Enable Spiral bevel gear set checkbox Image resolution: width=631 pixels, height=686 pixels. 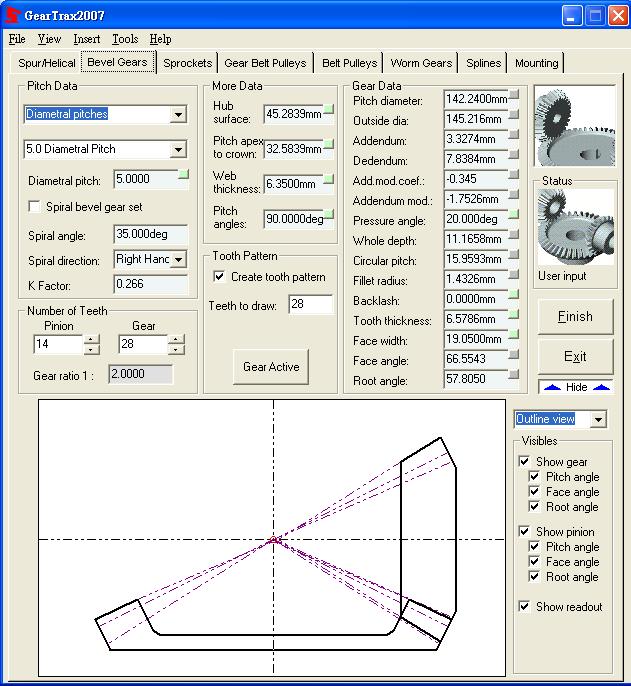click(34, 206)
